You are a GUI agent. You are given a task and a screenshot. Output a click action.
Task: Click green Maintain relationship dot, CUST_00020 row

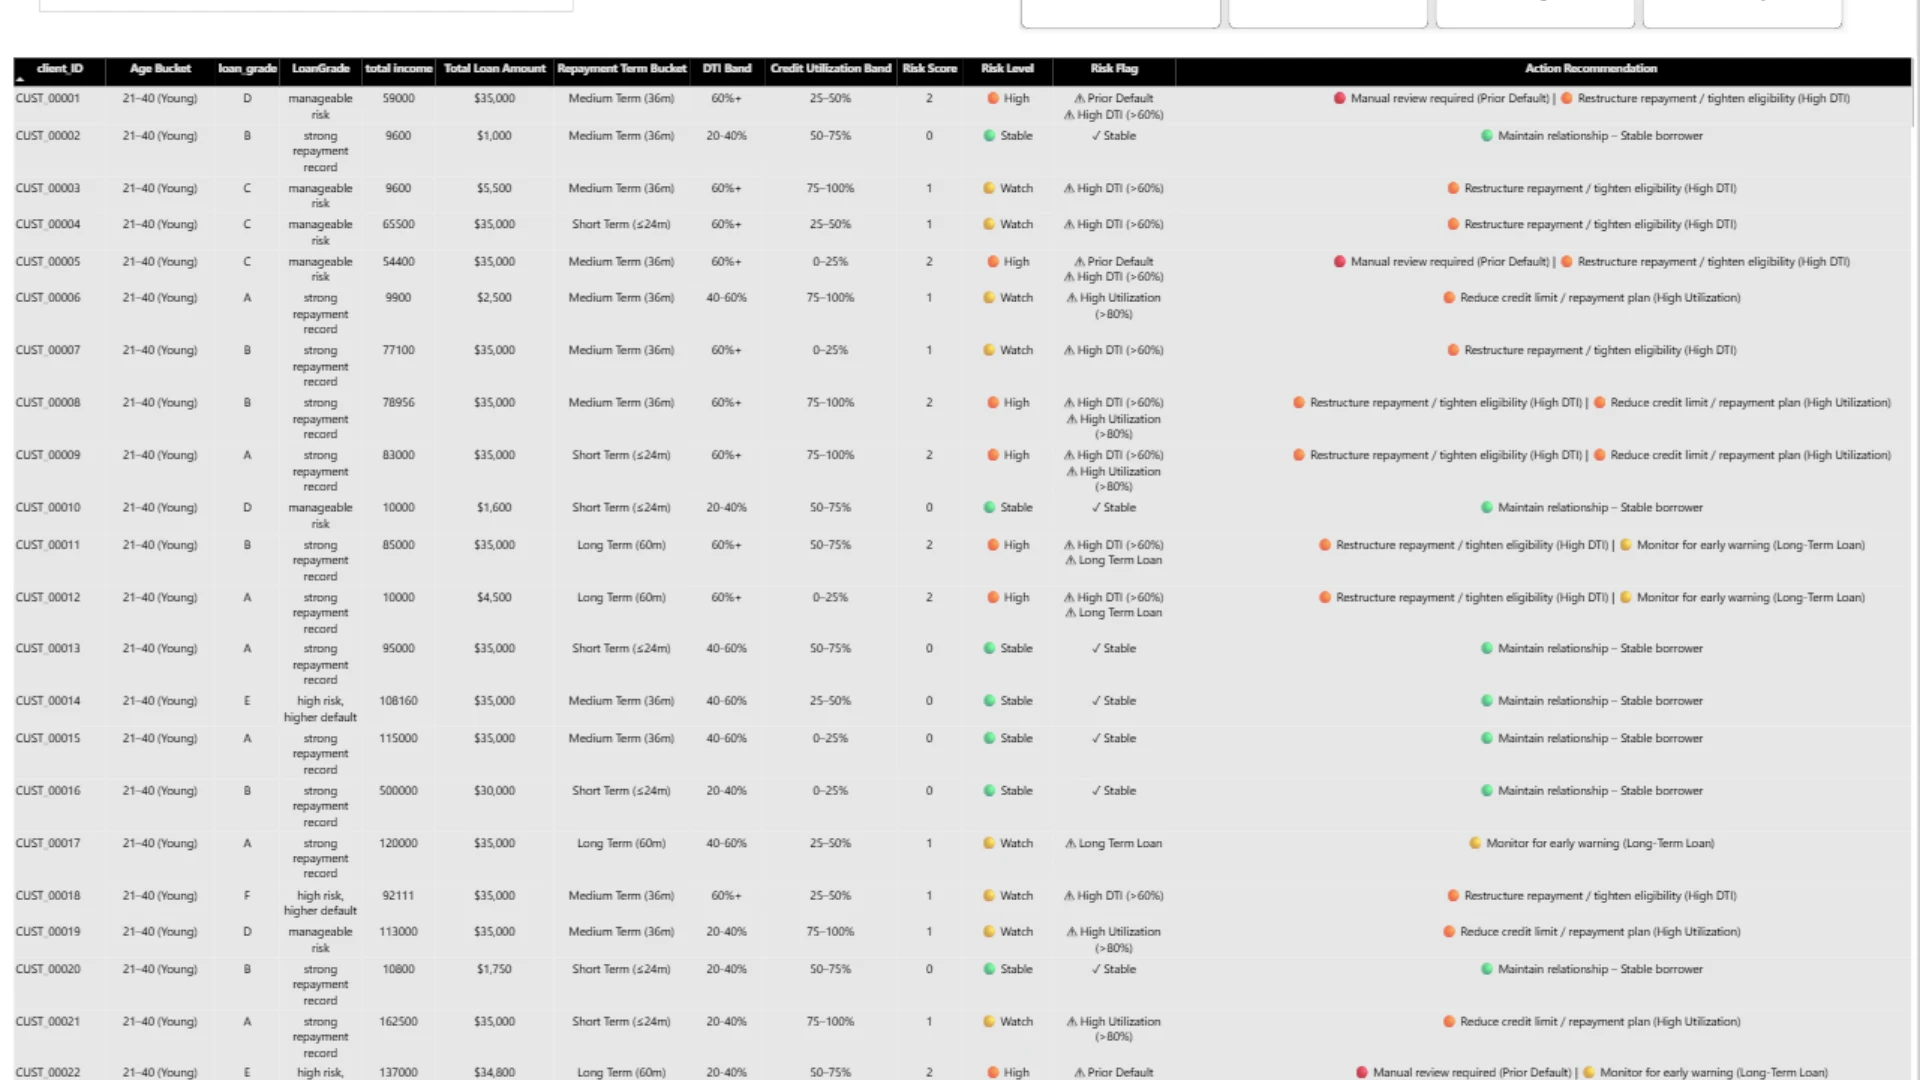tap(1487, 970)
